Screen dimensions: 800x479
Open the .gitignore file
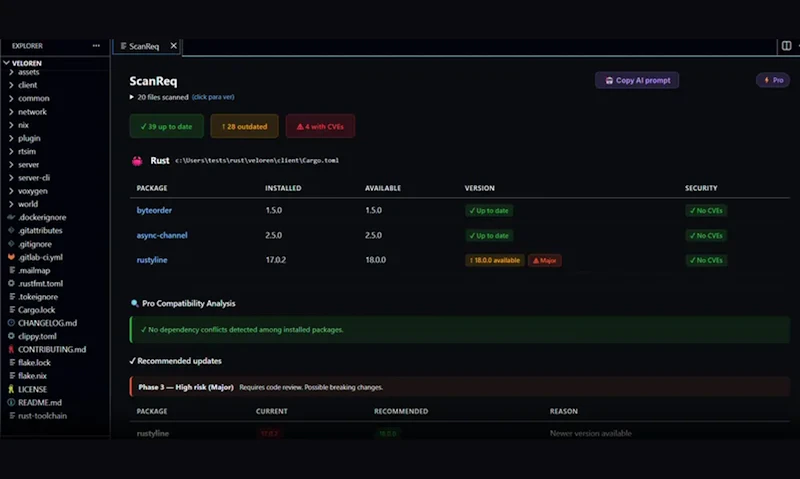point(35,244)
